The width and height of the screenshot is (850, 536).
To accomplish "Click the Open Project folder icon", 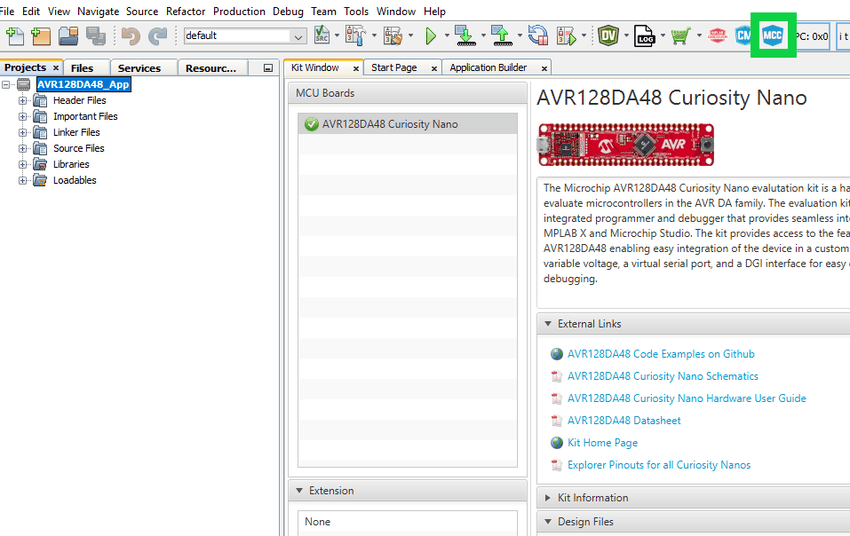I will (x=68, y=36).
